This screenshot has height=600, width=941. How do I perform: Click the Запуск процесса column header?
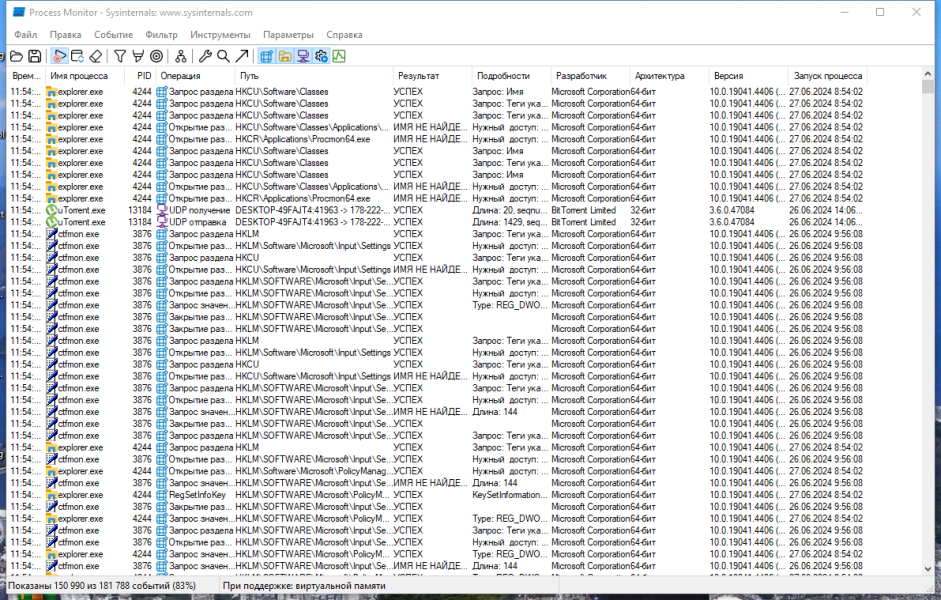point(828,76)
